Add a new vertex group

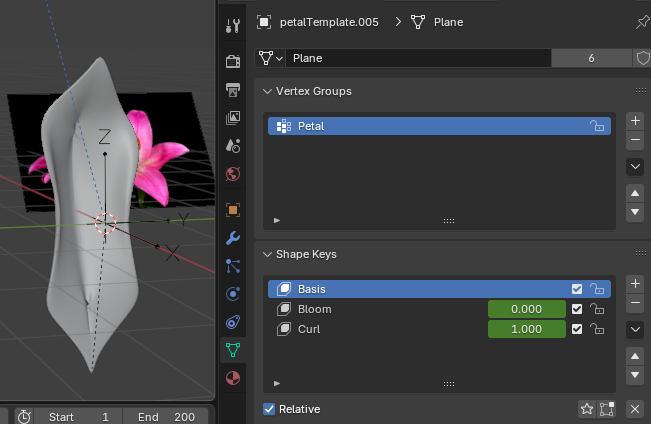[x=635, y=121]
